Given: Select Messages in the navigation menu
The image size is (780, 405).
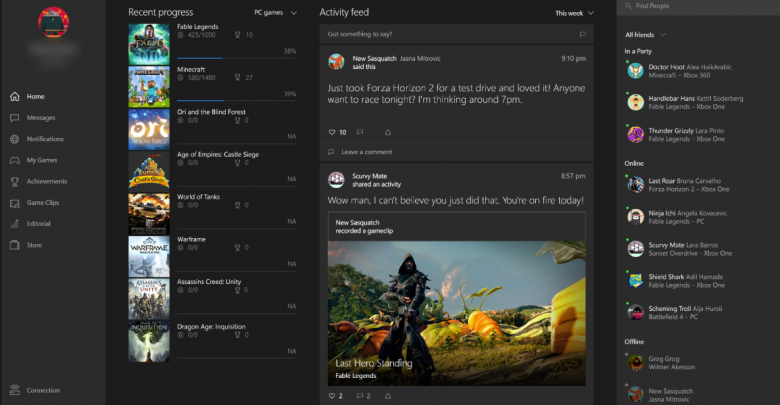Looking at the screenshot, I should [41, 118].
